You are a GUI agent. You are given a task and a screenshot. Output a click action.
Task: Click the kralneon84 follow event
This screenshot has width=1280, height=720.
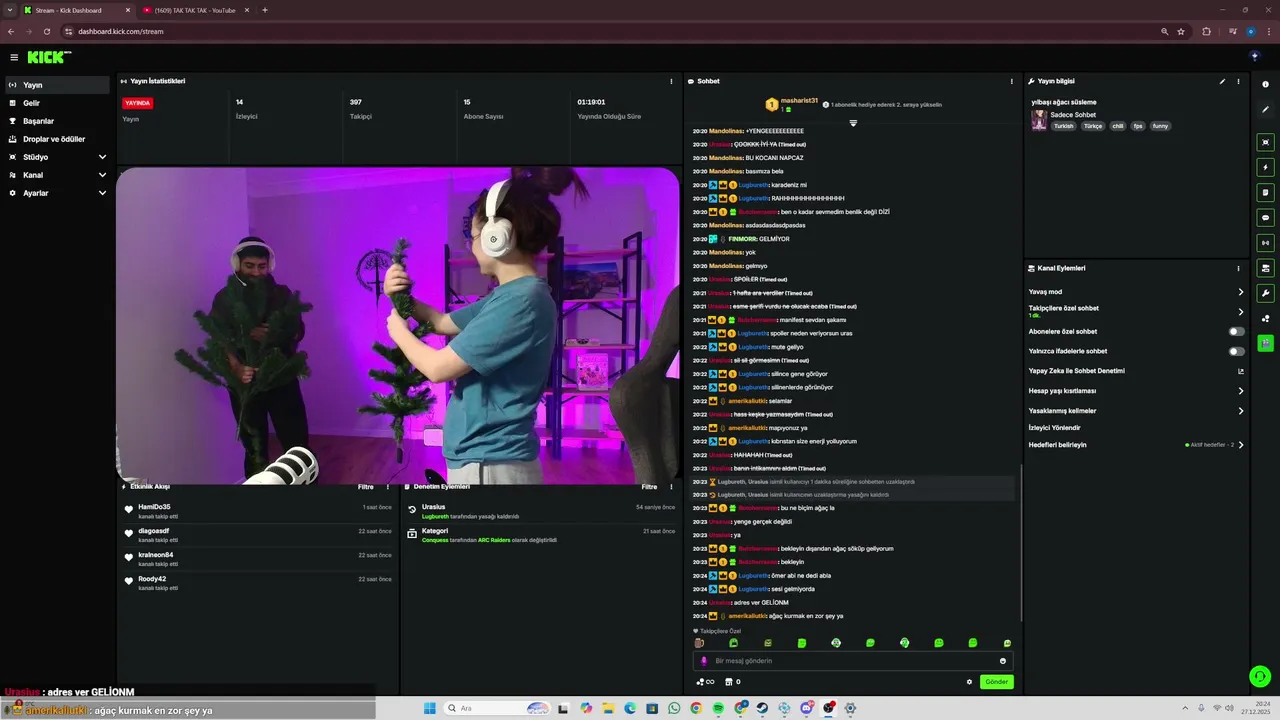258,559
